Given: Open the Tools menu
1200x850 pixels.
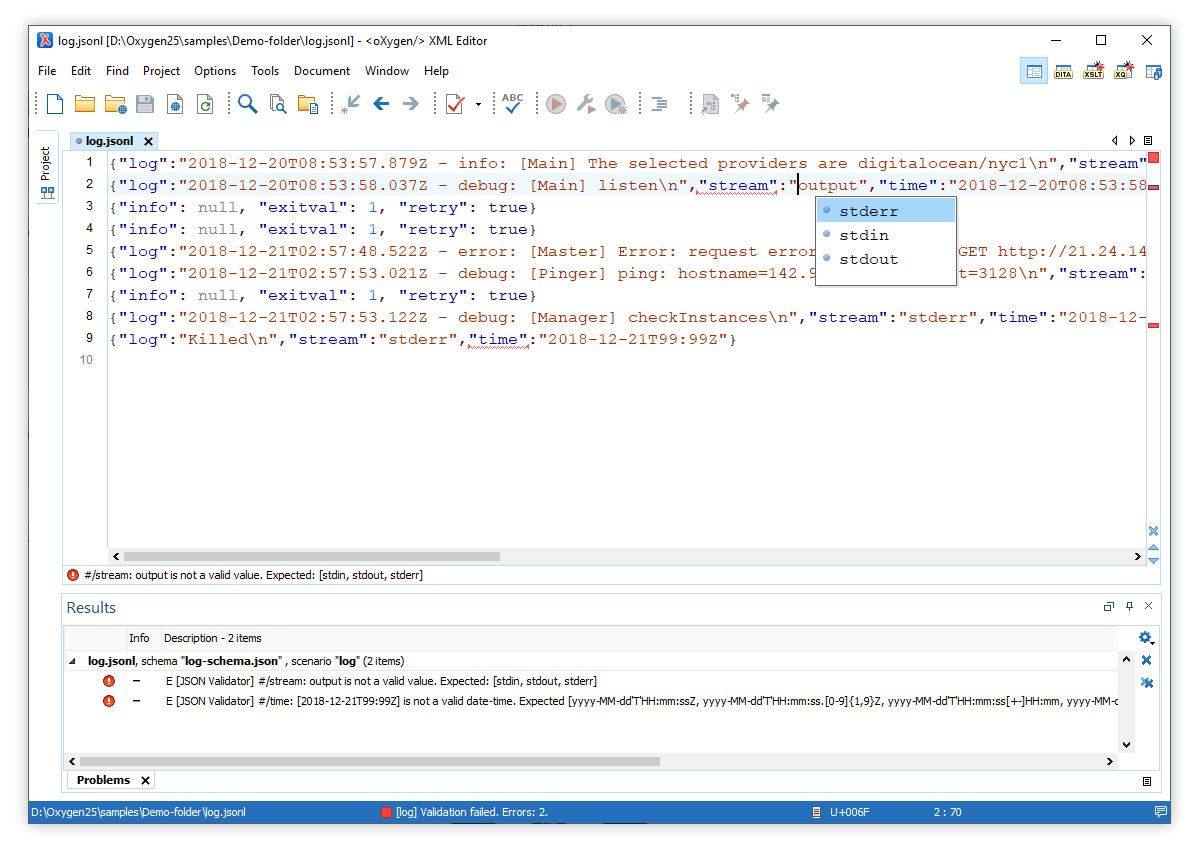Looking at the screenshot, I should [x=265, y=71].
